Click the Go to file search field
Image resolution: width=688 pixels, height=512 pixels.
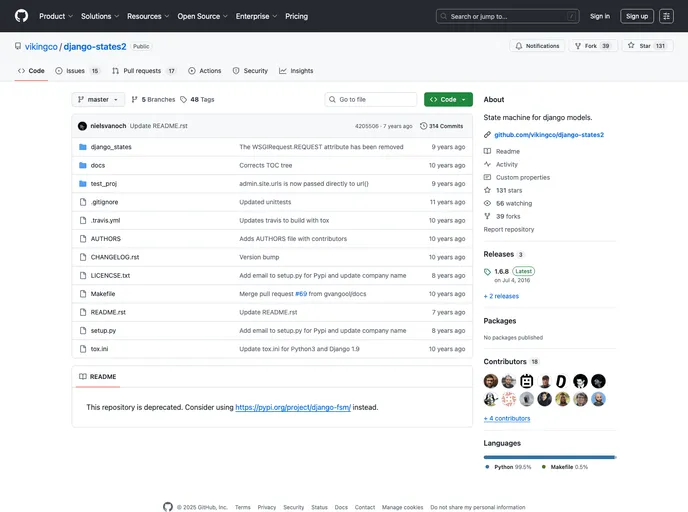pos(370,100)
